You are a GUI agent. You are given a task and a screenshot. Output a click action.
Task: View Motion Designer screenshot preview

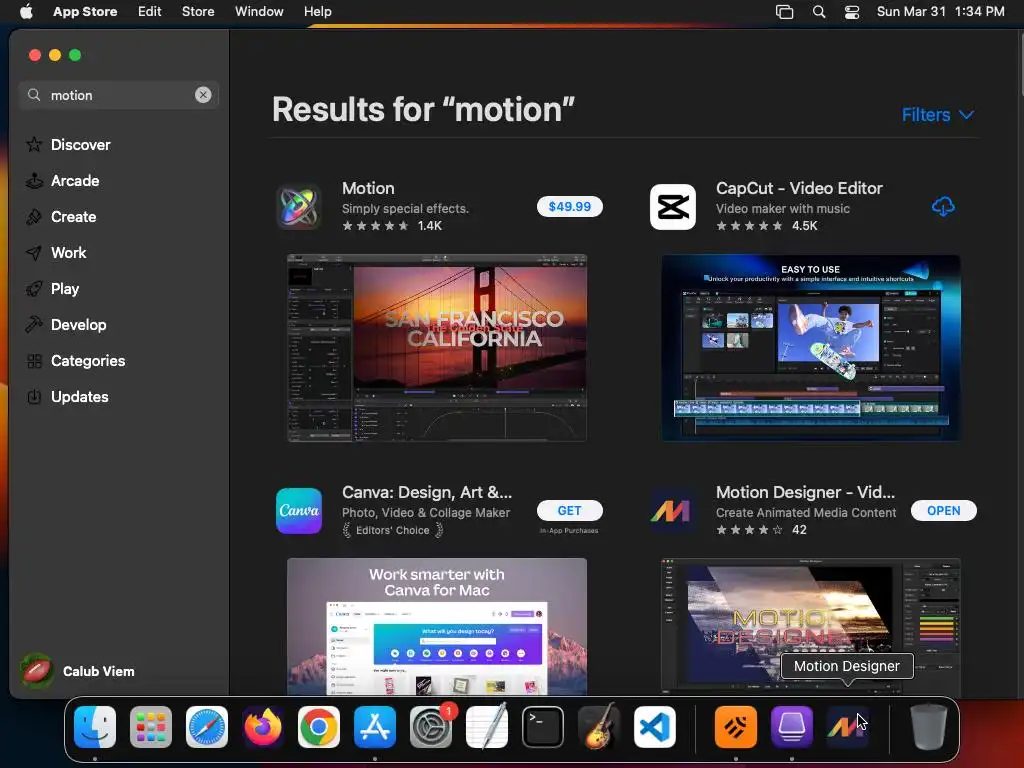click(x=810, y=626)
